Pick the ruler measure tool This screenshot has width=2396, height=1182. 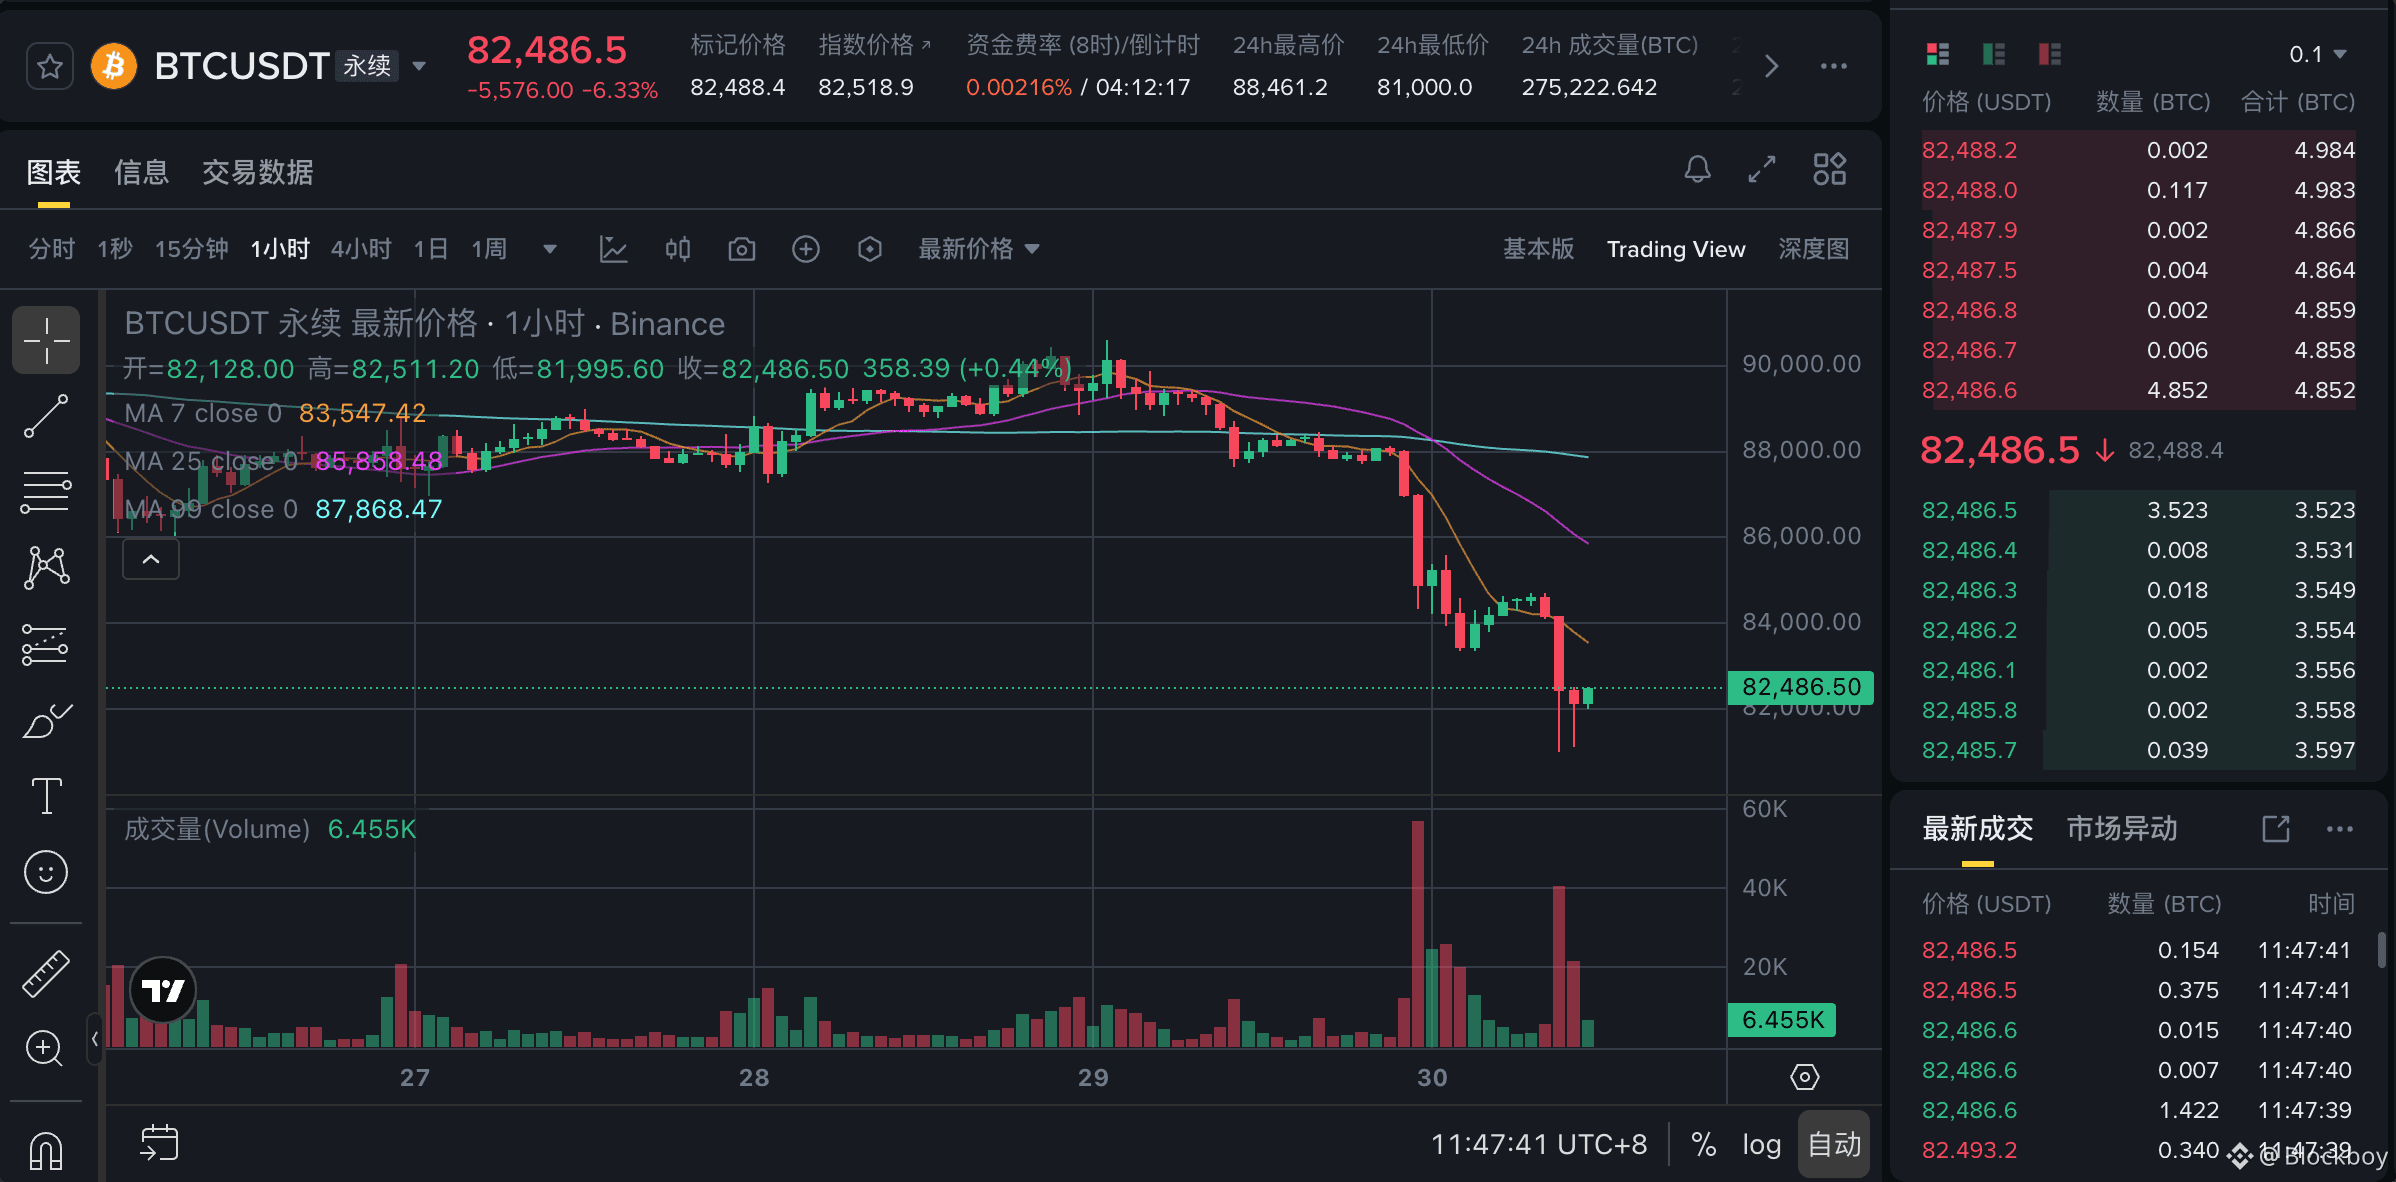(x=46, y=973)
